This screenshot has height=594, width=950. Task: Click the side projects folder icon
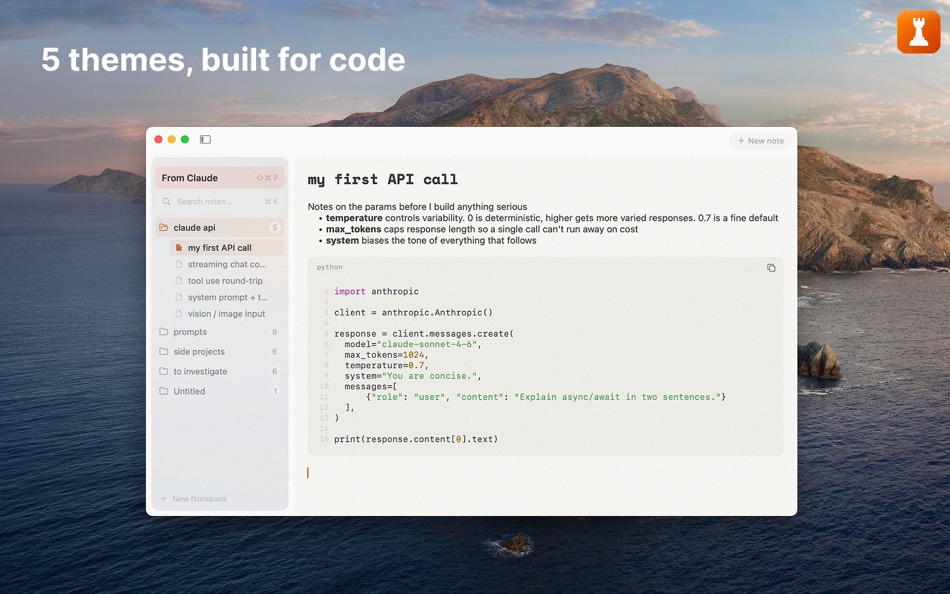[164, 352]
